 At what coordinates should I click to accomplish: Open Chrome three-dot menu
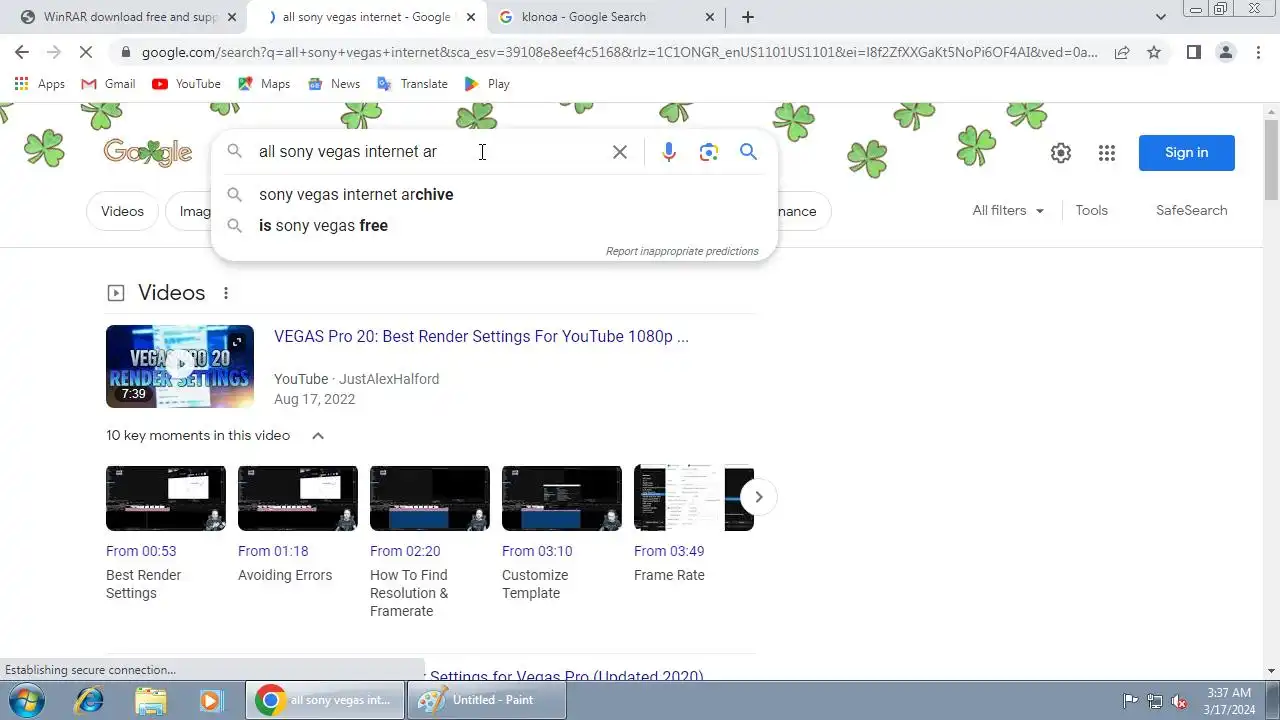(x=1258, y=52)
